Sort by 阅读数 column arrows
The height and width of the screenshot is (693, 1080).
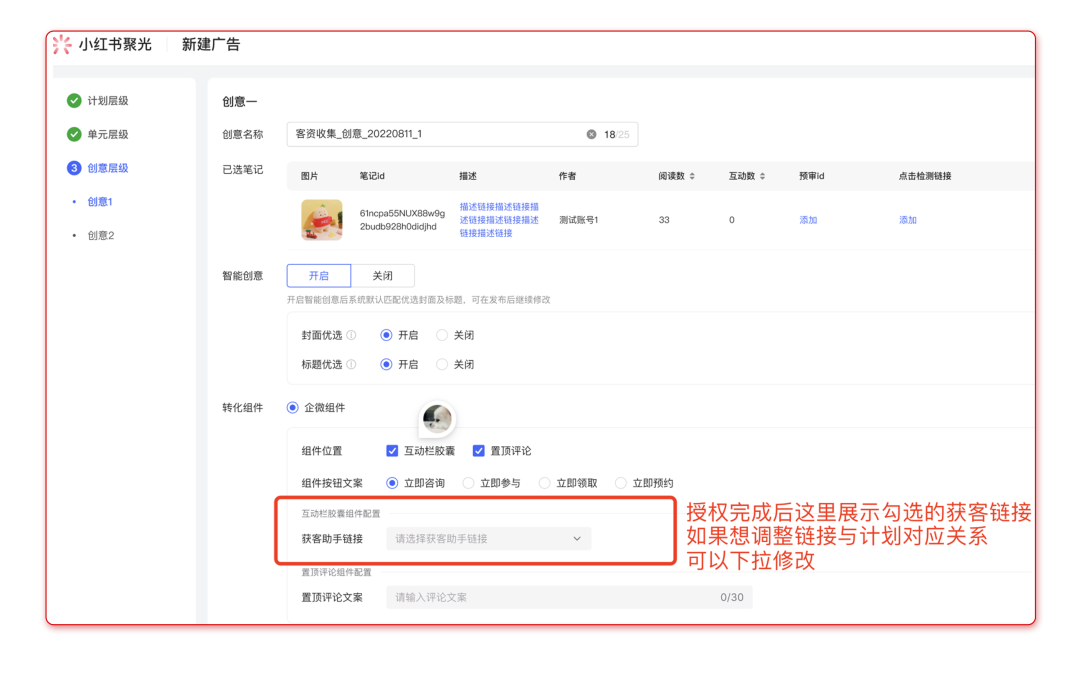692,176
